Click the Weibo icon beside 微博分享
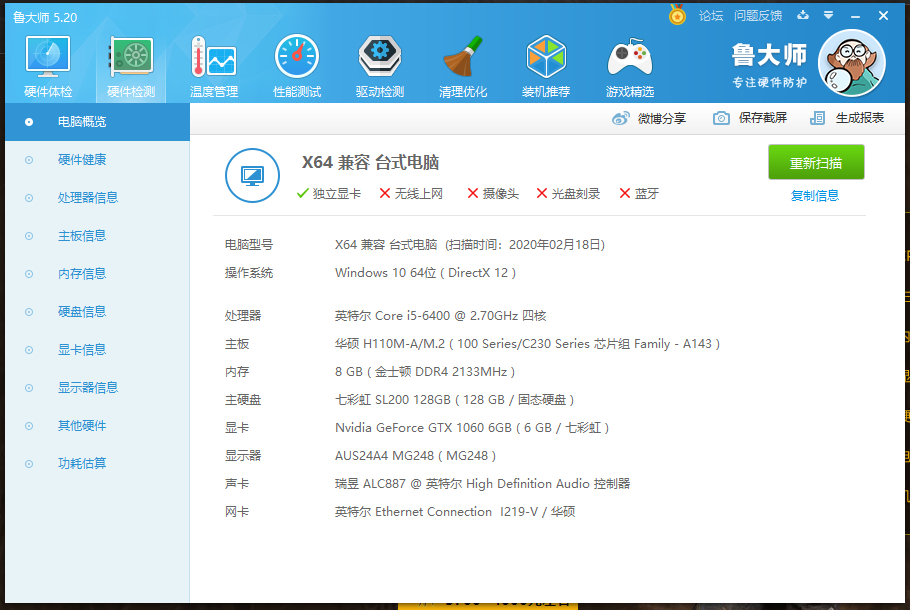The width and height of the screenshot is (910, 610). [620, 118]
